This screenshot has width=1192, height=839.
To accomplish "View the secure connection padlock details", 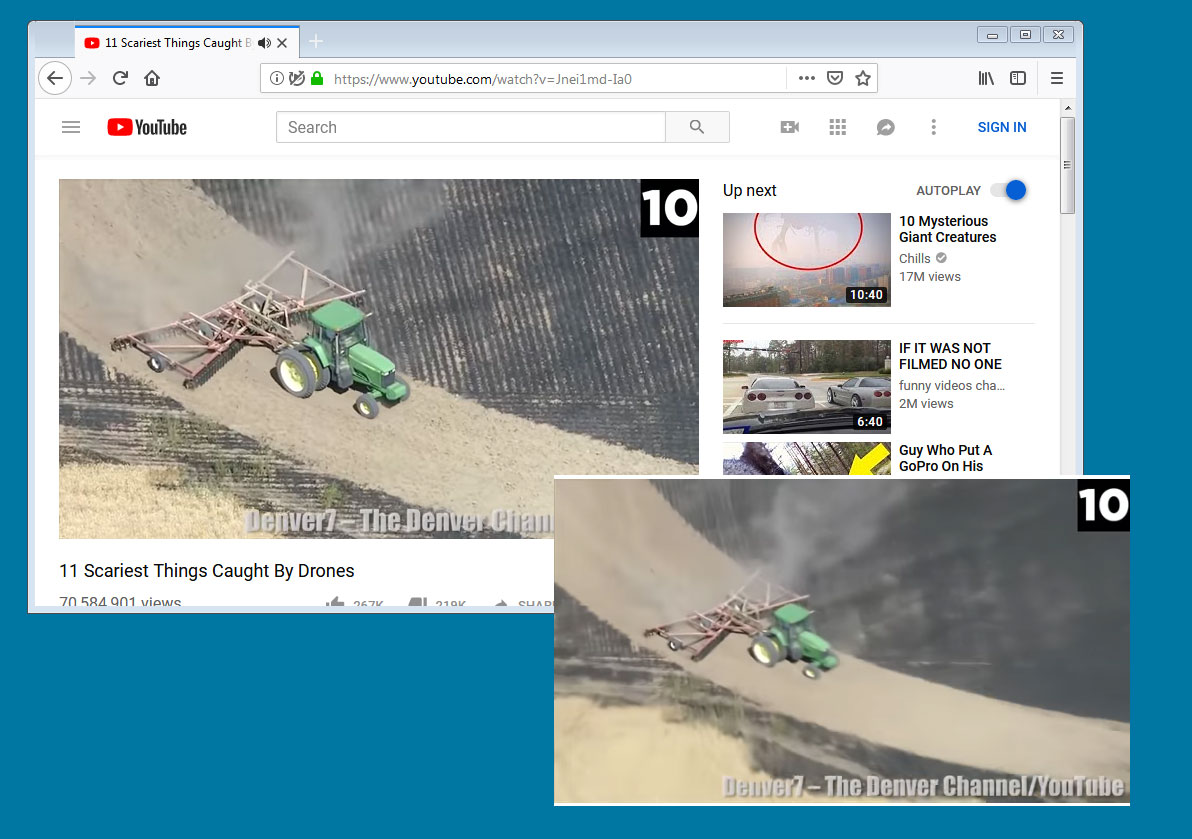I will click(x=317, y=78).
